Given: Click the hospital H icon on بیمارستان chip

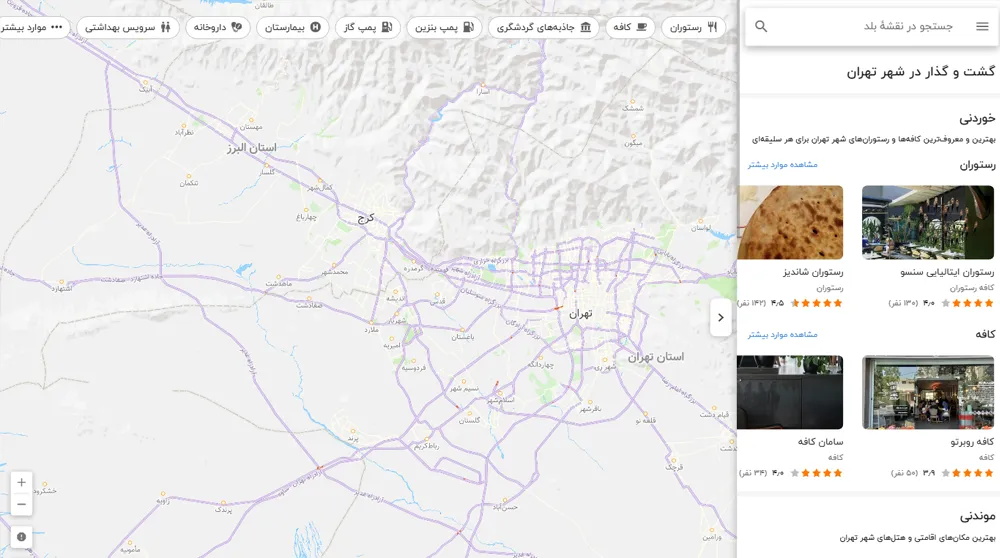Looking at the screenshot, I should (x=315, y=27).
